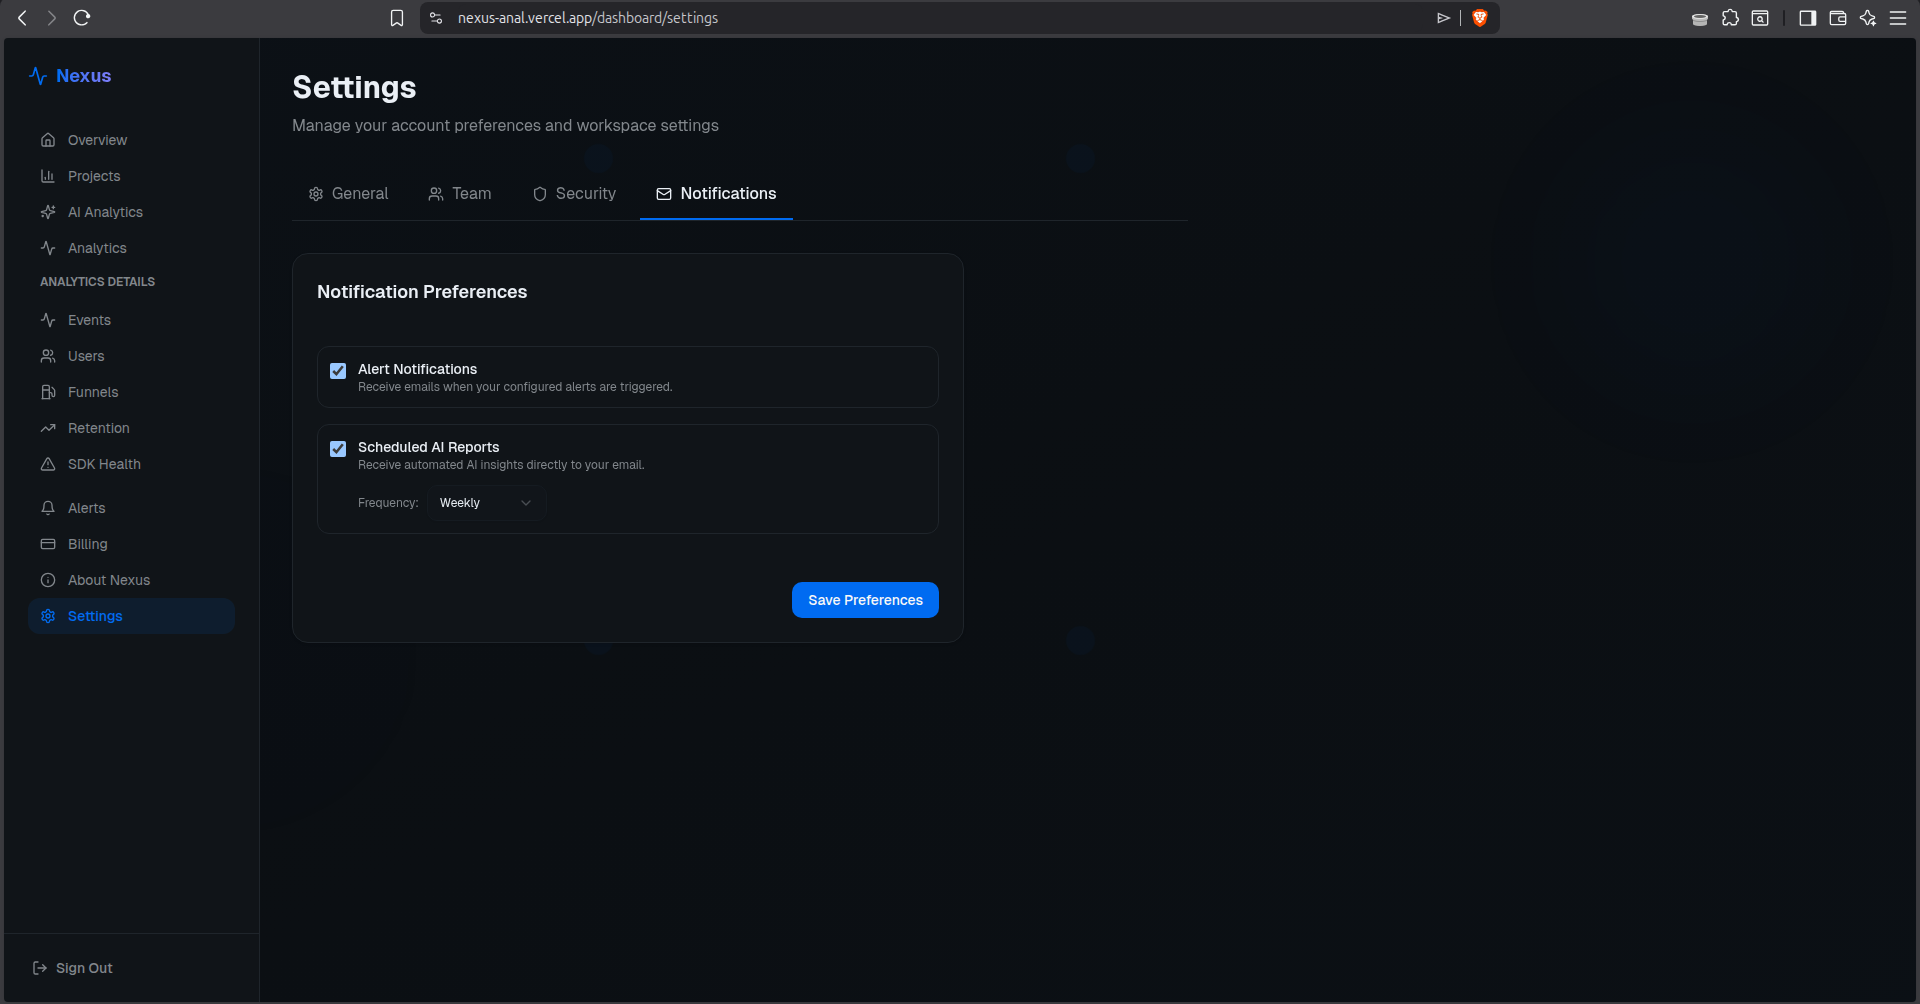Image resolution: width=1920 pixels, height=1004 pixels.
Task: Select the Notifications tab
Action: (x=716, y=194)
